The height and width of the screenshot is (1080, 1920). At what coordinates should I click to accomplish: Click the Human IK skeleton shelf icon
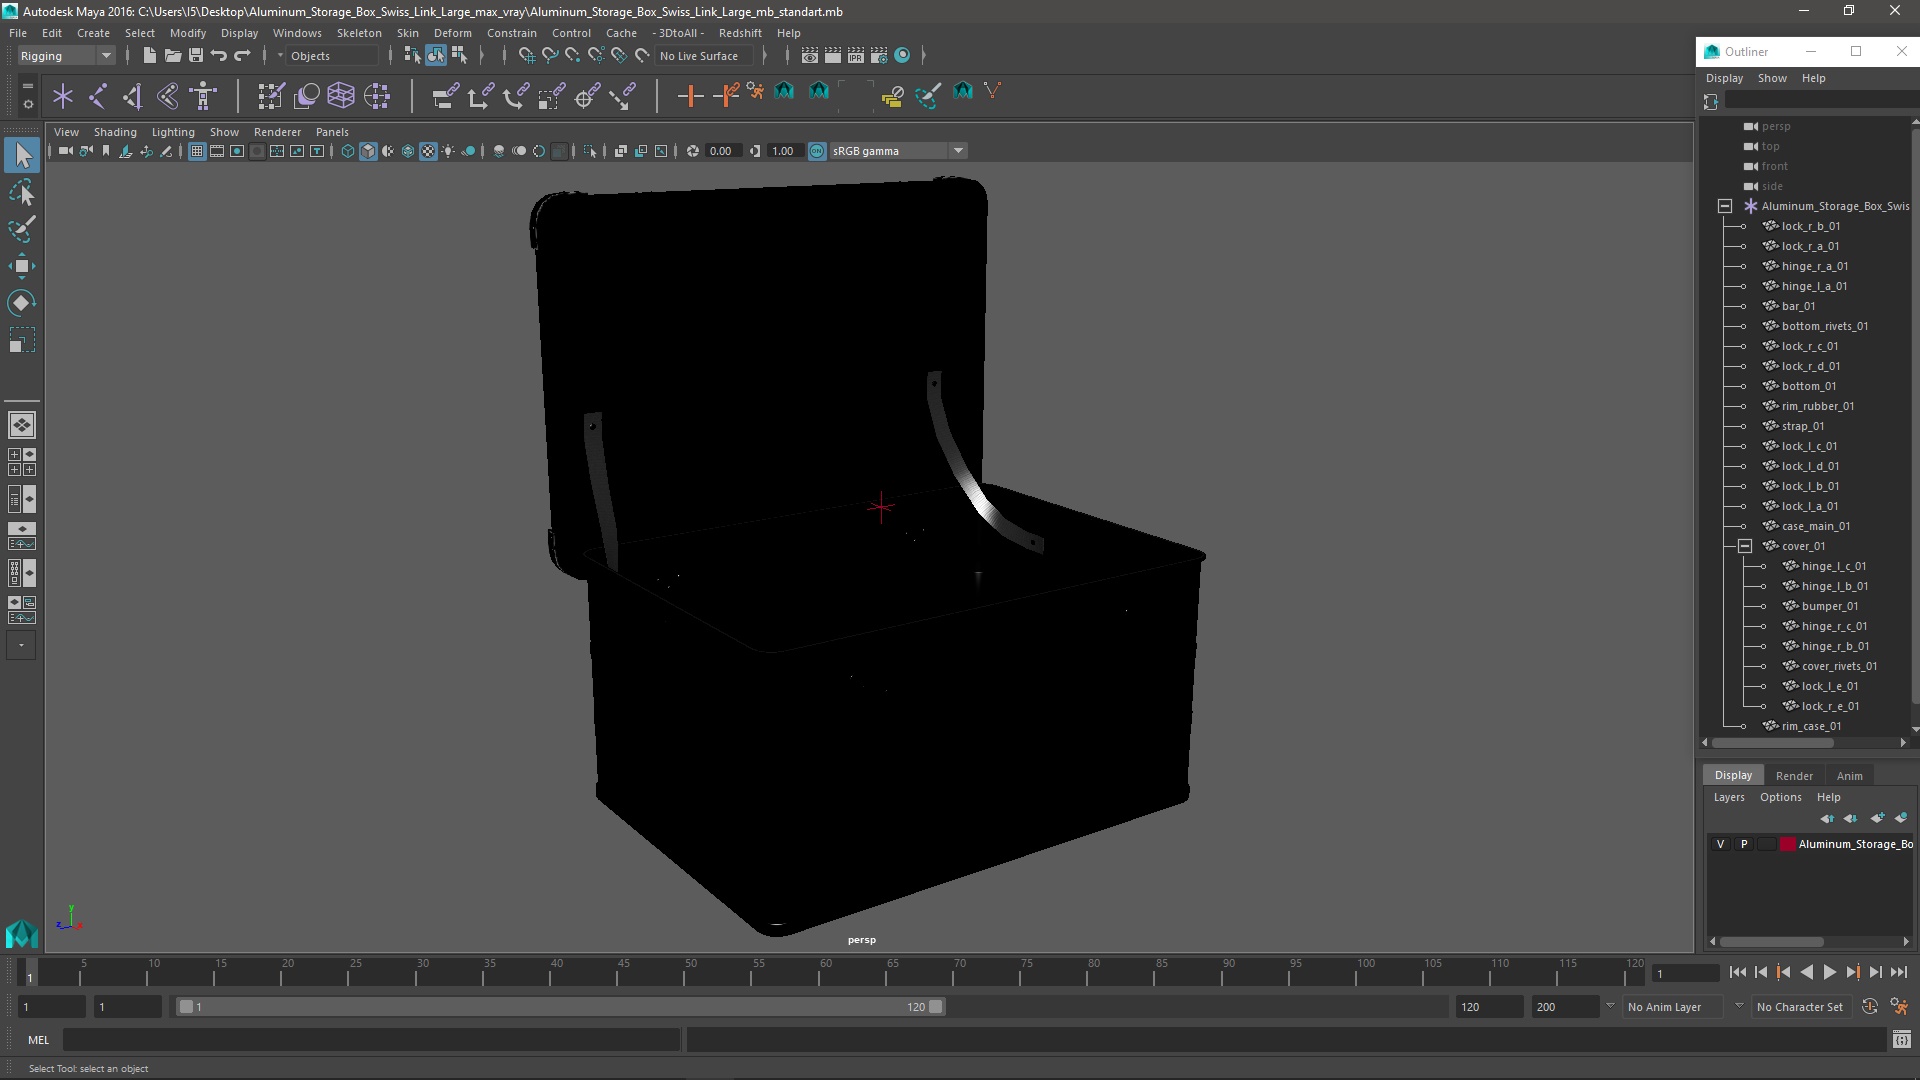click(204, 96)
